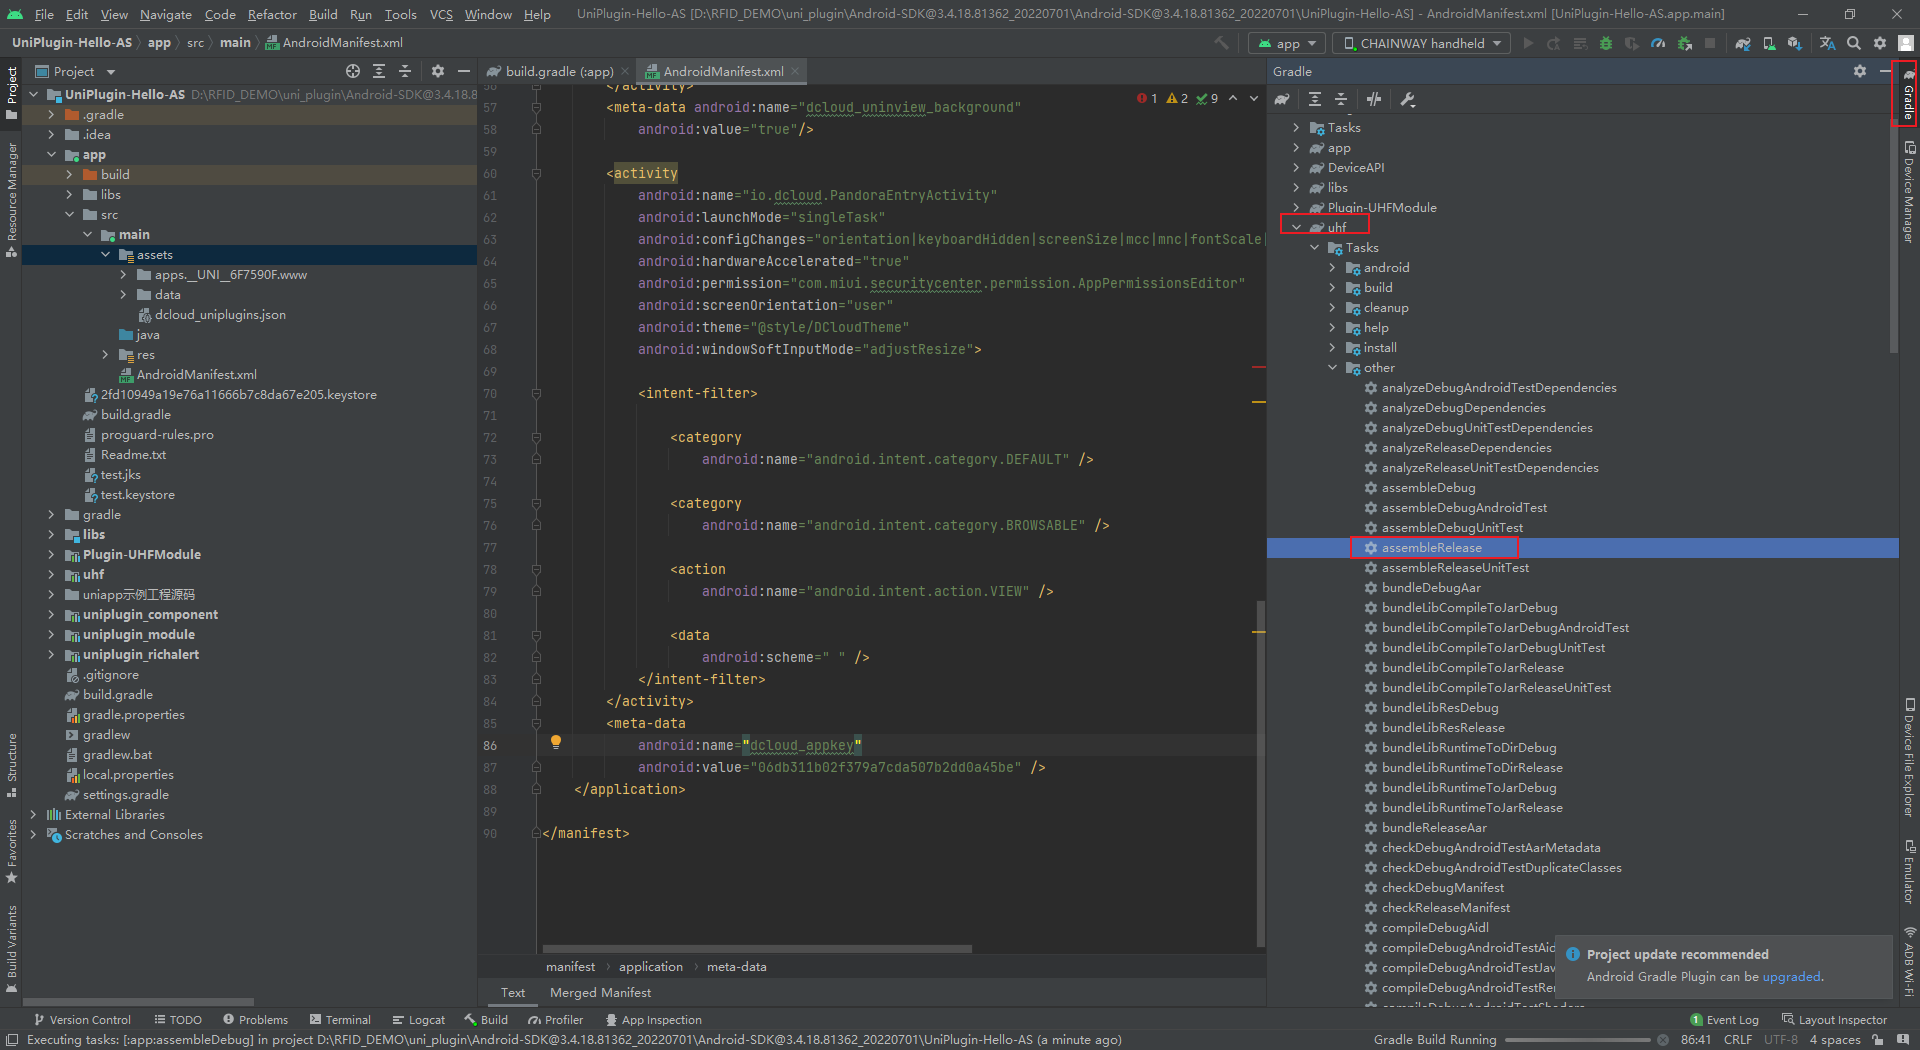Open the app run configuration dropdown
The width and height of the screenshot is (1920, 1050).
tap(1288, 43)
